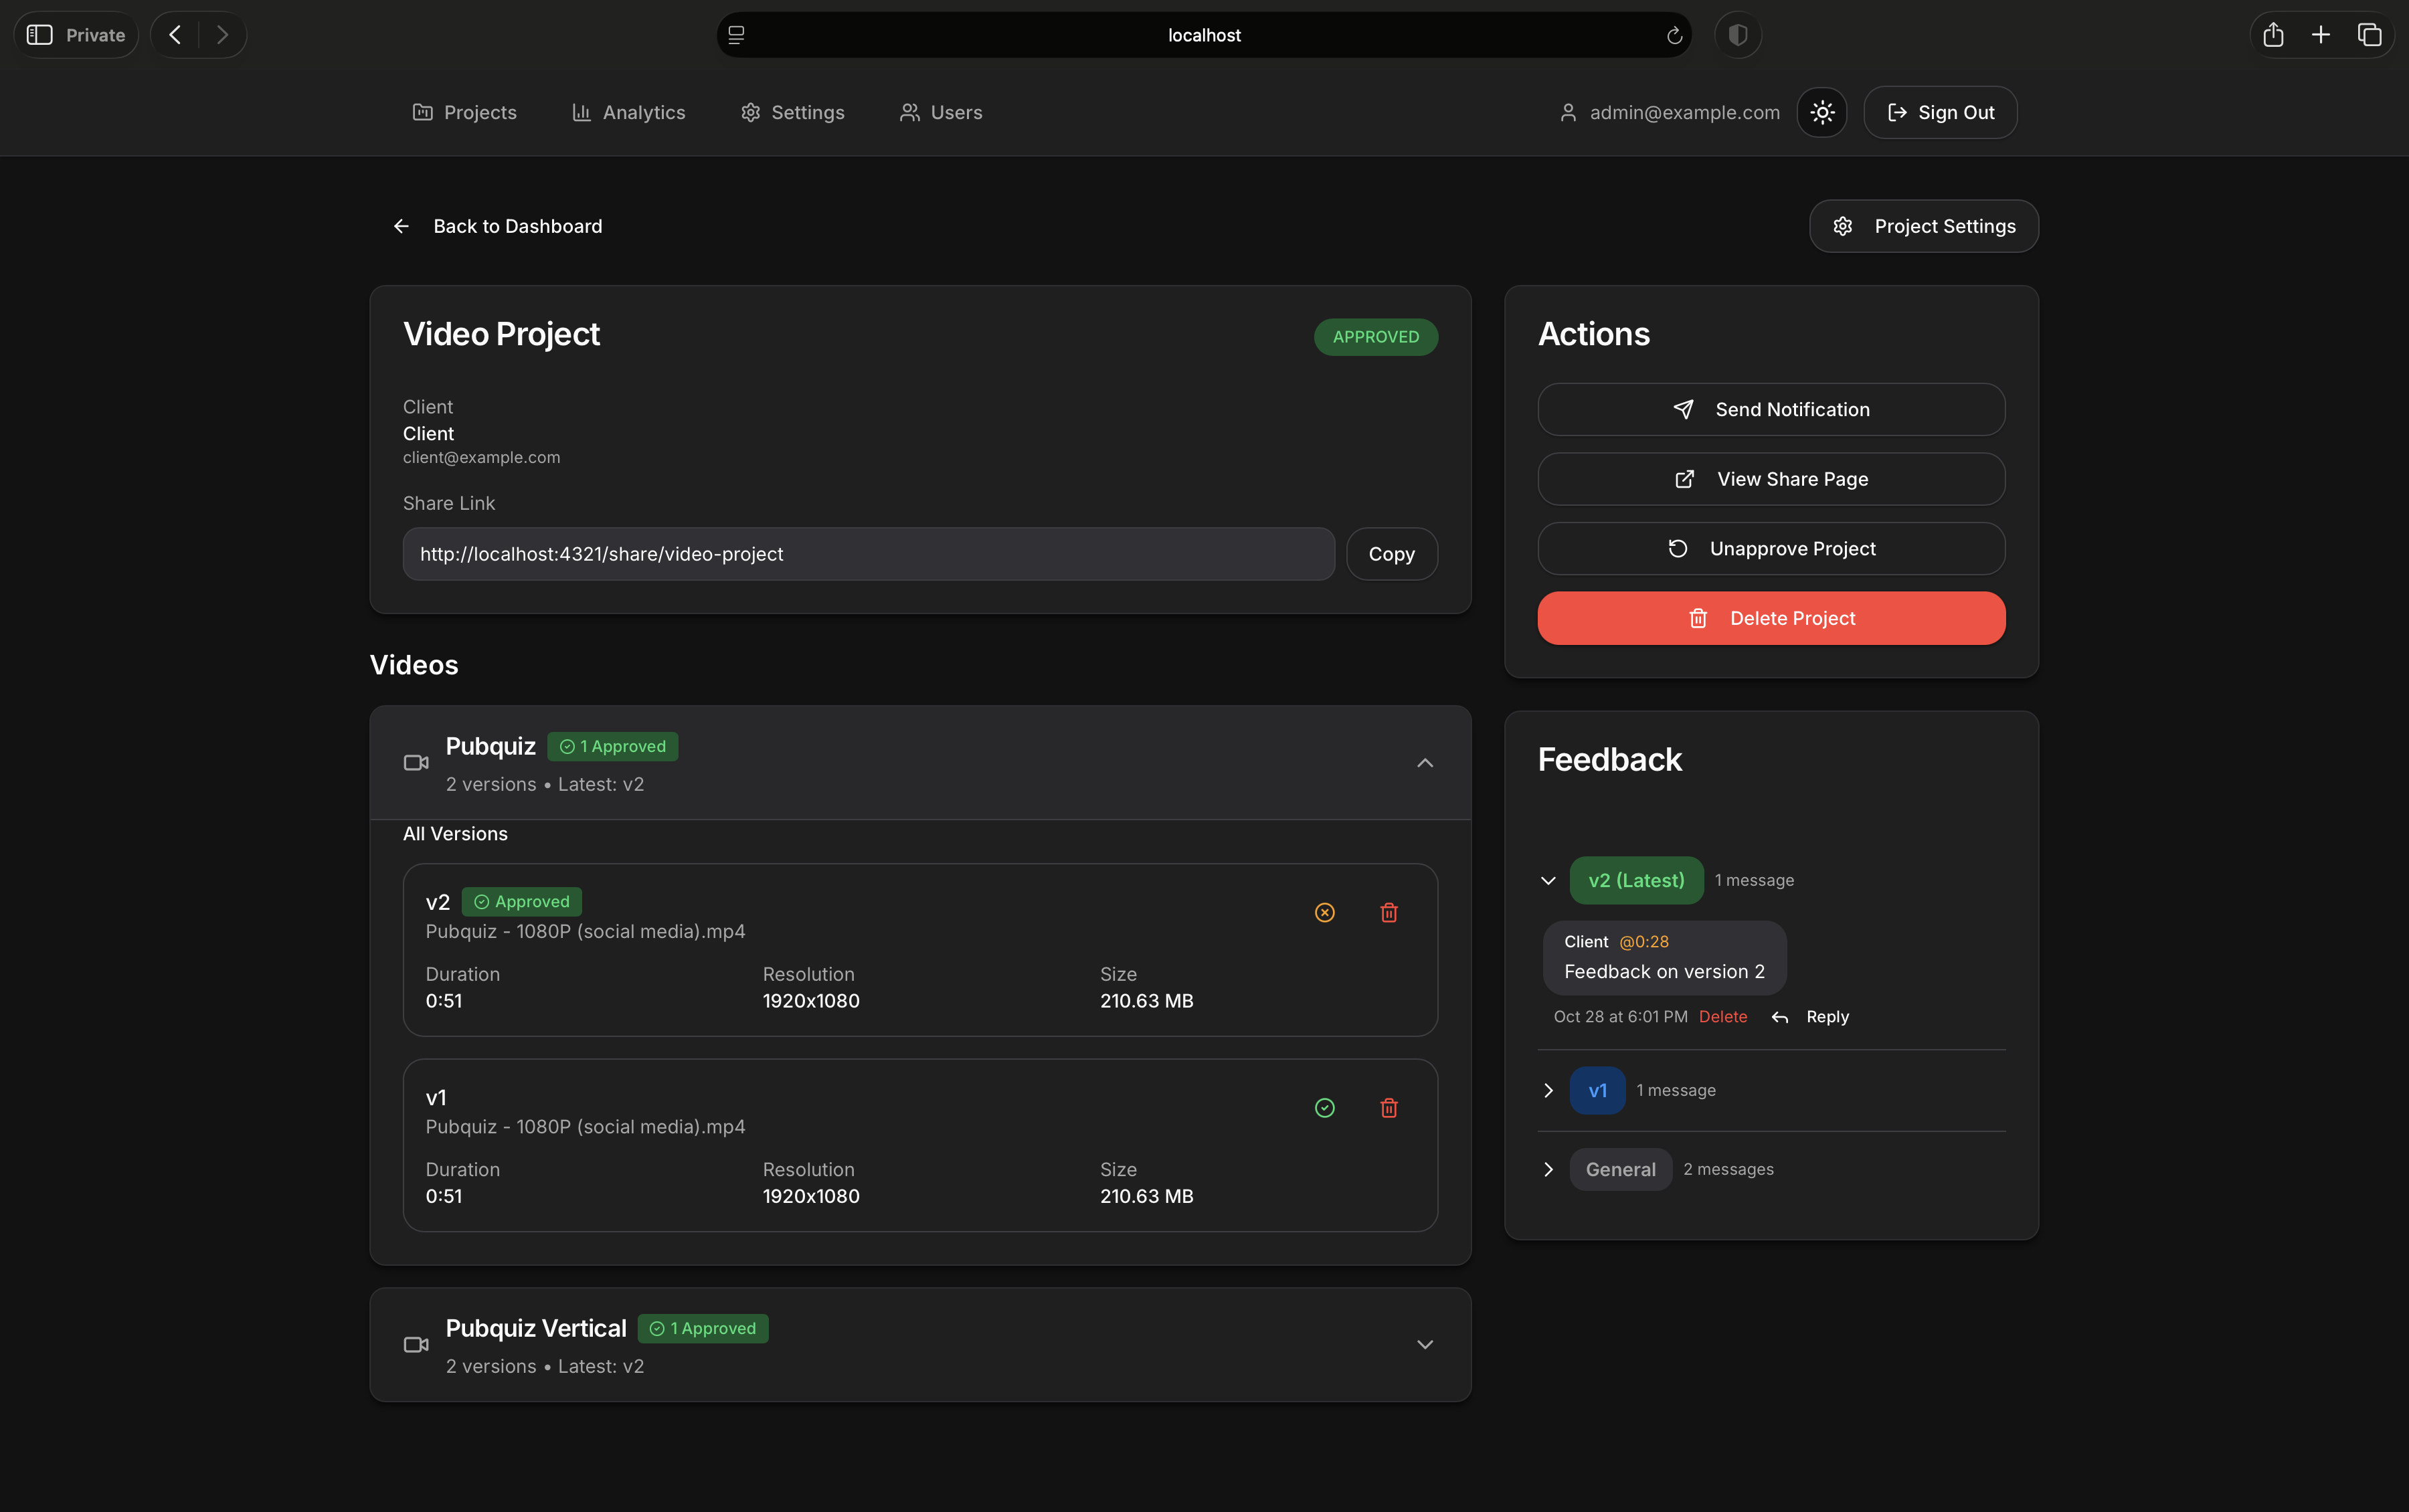Toggle light/dark theme sun button
The width and height of the screenshot is (2409, 1512).
[1822, 112]
